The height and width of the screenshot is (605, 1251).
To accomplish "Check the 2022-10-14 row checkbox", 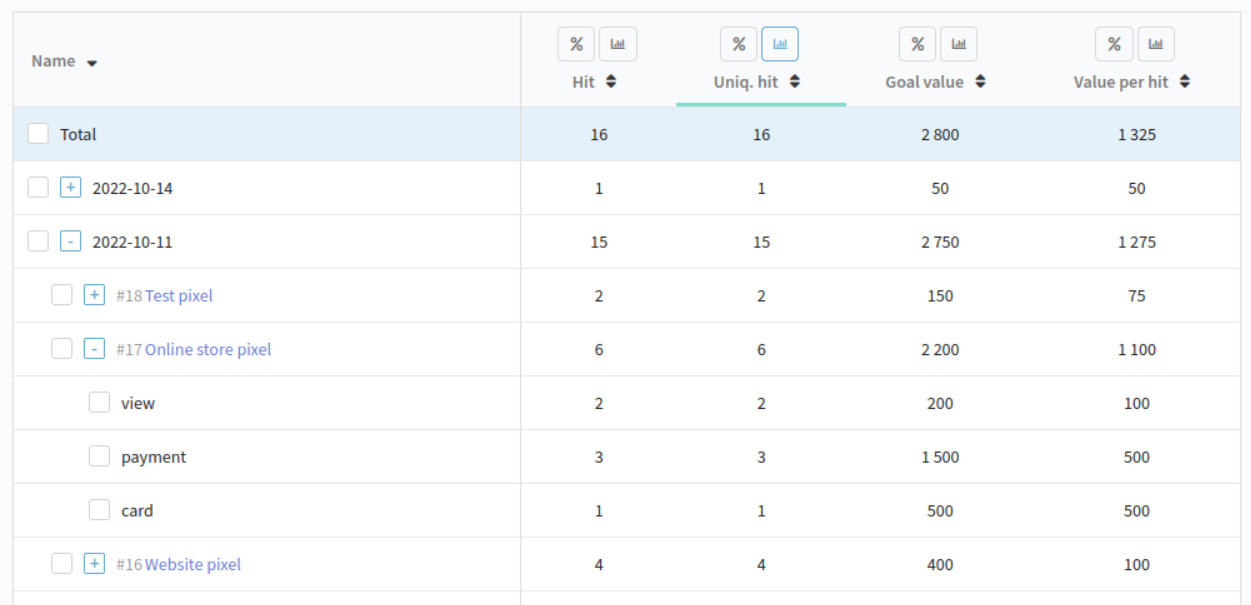I will [x=38, y=187].
